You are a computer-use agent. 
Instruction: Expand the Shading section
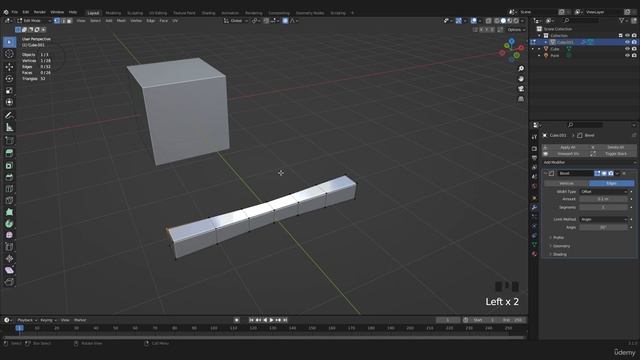pyautogui.click(x=559, y=254)
